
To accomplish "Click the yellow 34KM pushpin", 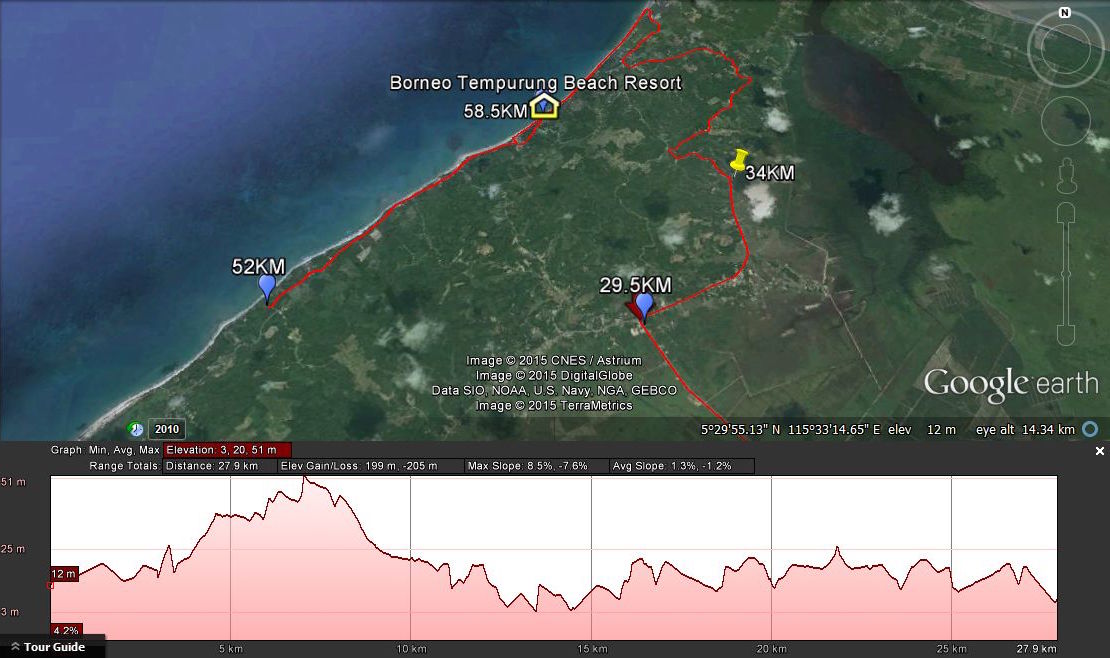I will pos(739,162).
